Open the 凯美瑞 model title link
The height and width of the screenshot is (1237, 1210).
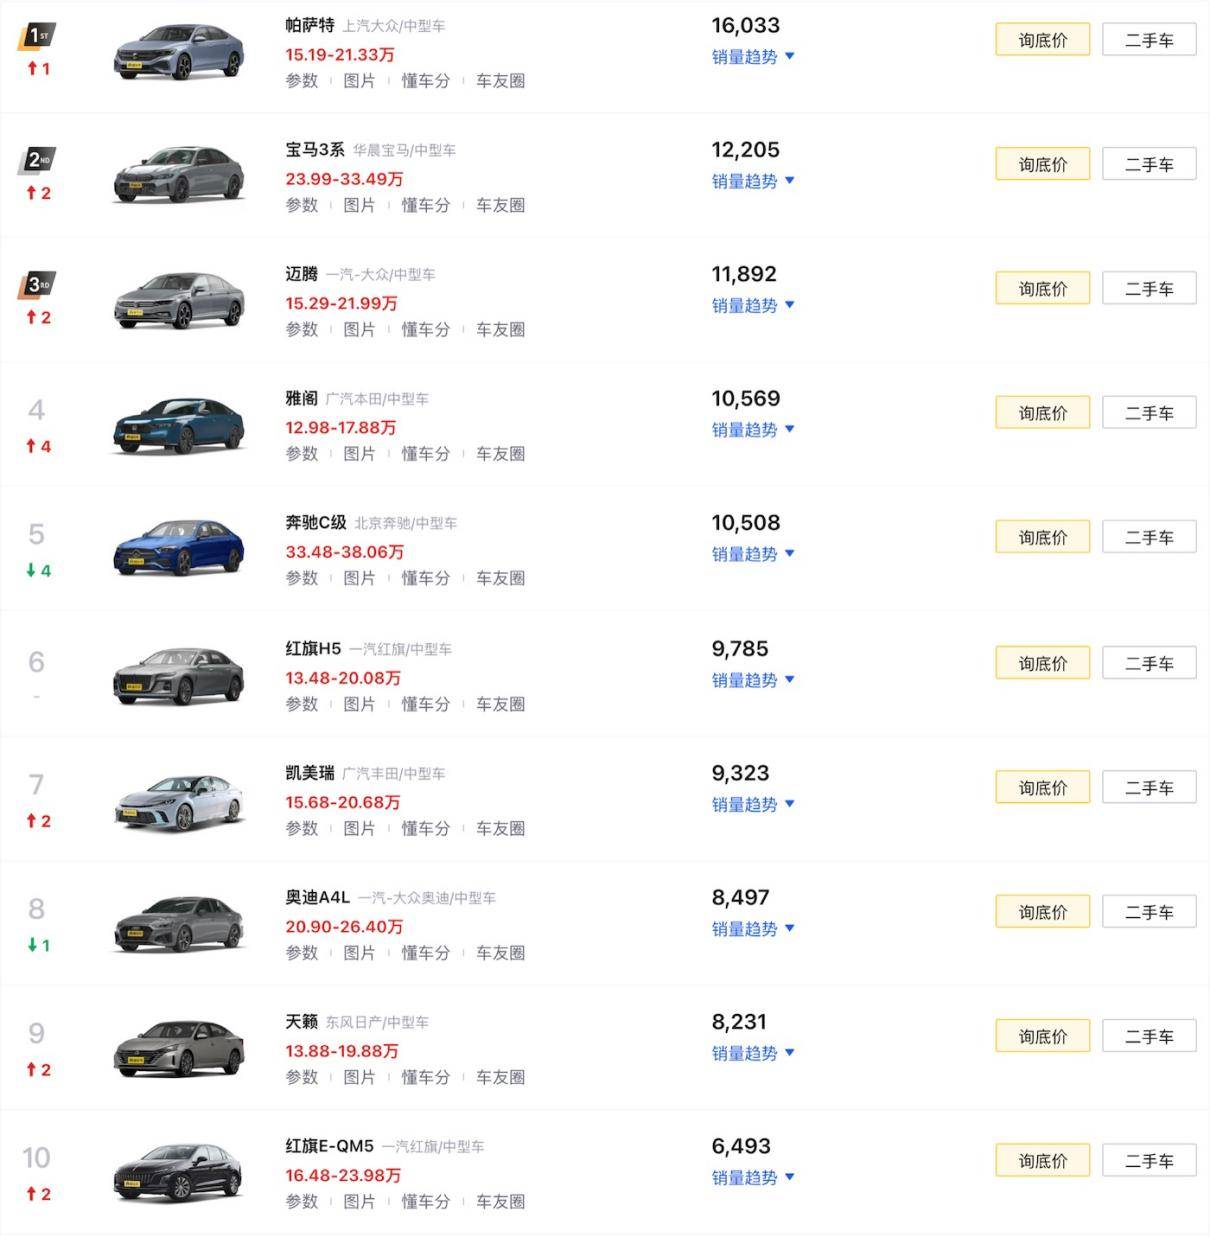tap(310, 773)
